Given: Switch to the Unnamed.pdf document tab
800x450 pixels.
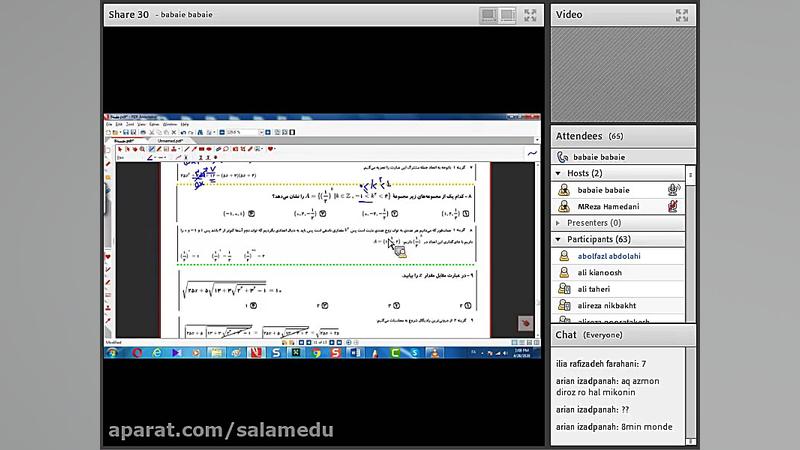Looking at the screenshot, I should click(170, 140).
